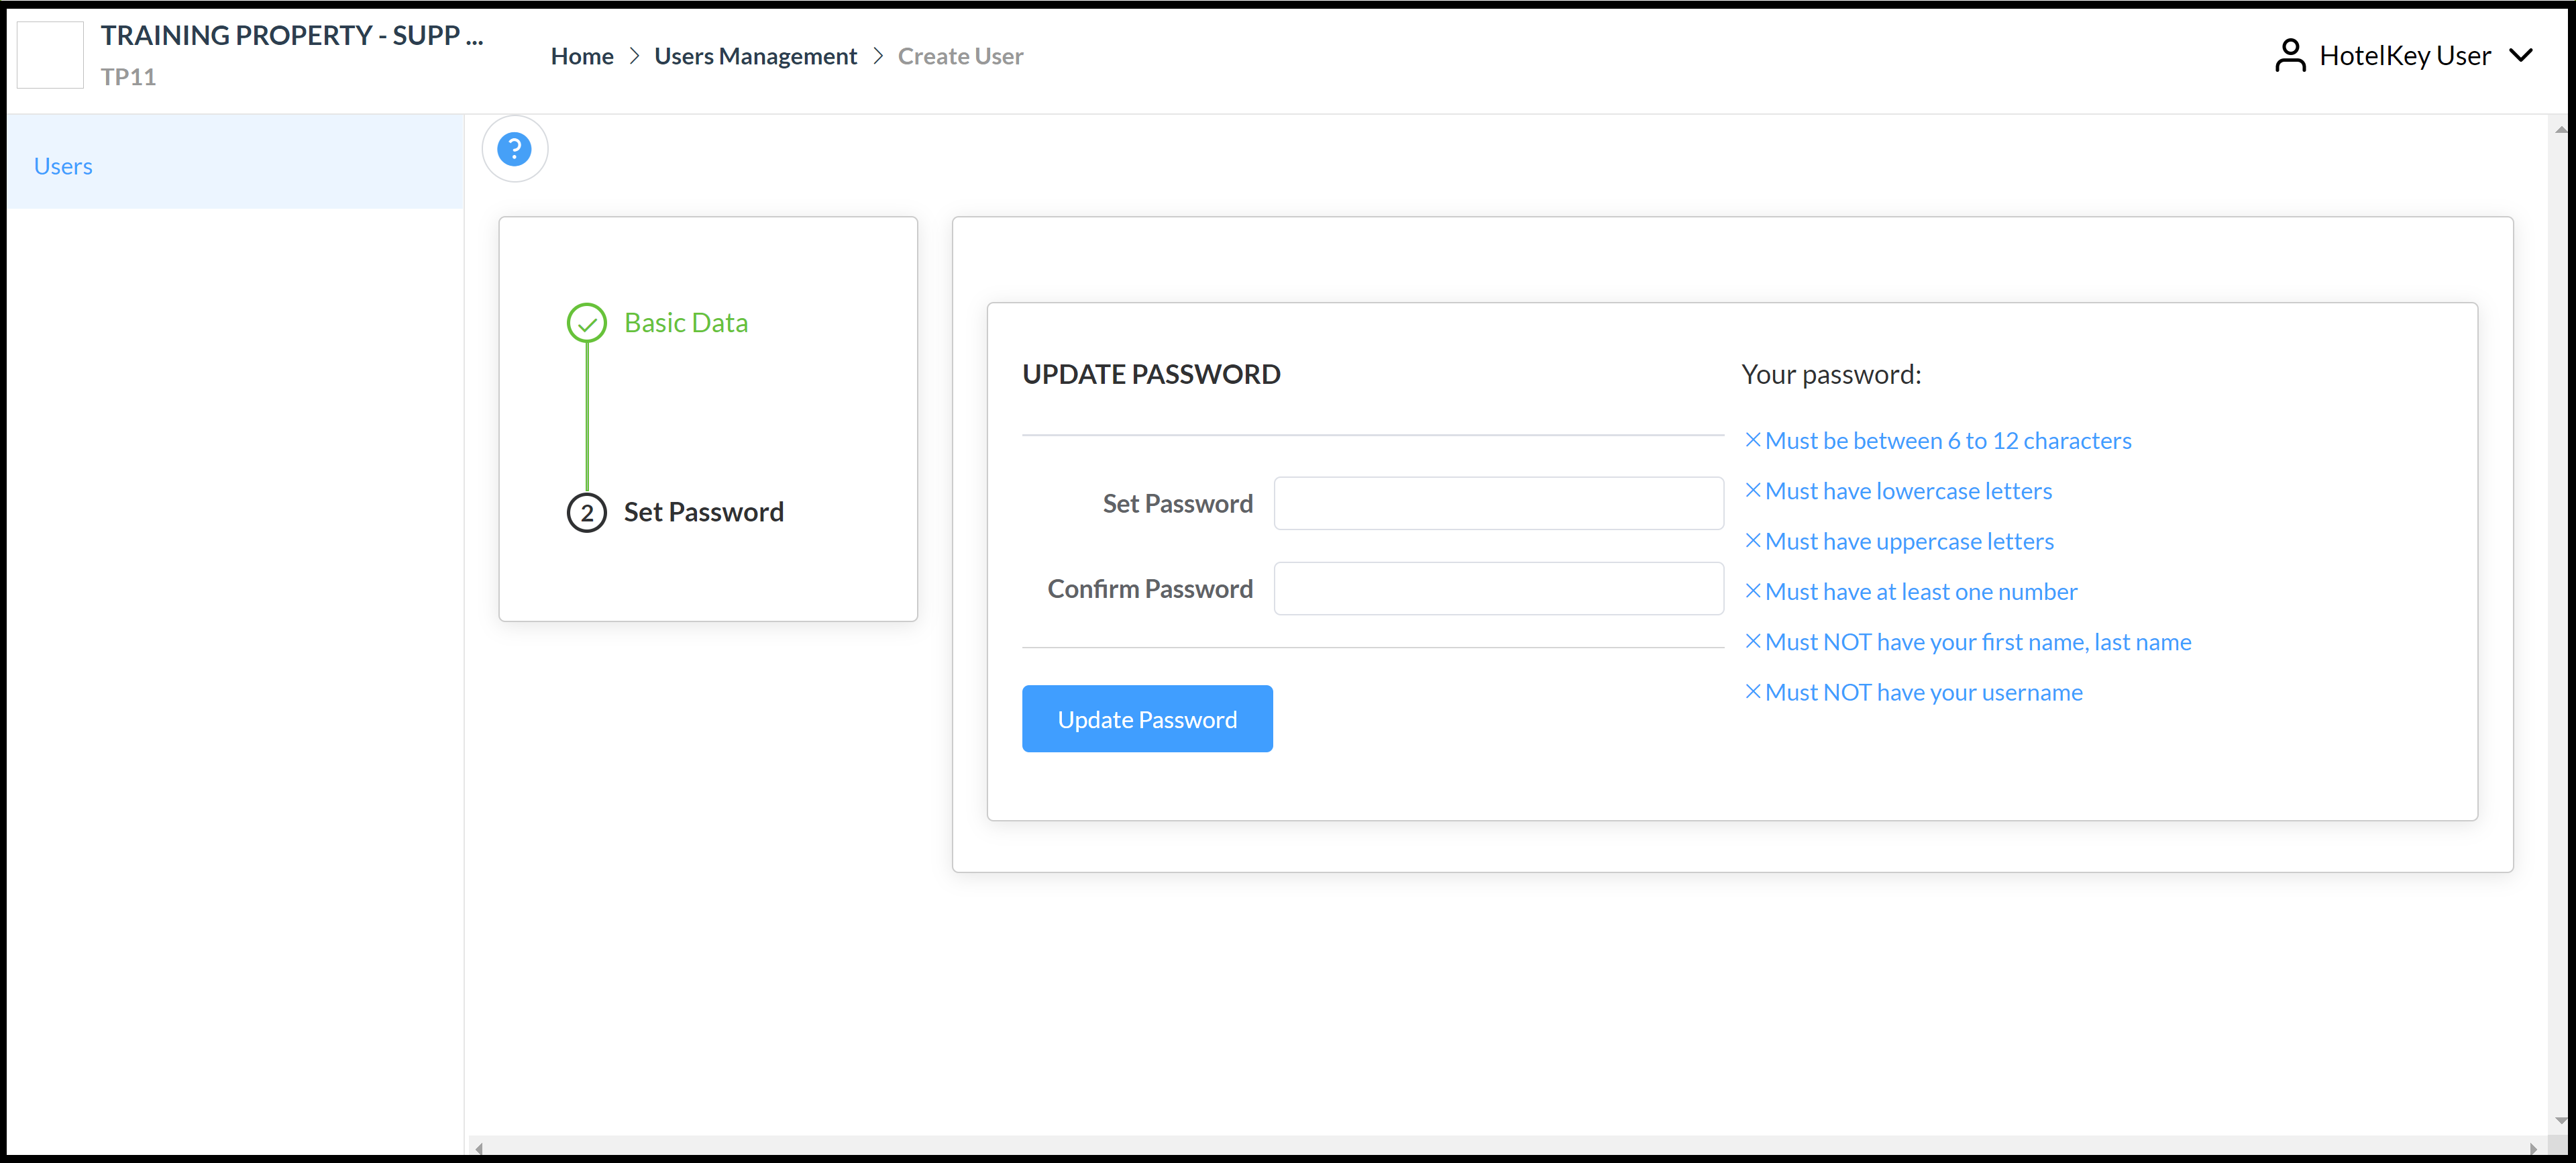The height and width of the screenshot is (1163, 2576).
Task: Click the X icon beside 'Must NOT have your username'
Action: pyautogui.click(x=1753, y=691)
